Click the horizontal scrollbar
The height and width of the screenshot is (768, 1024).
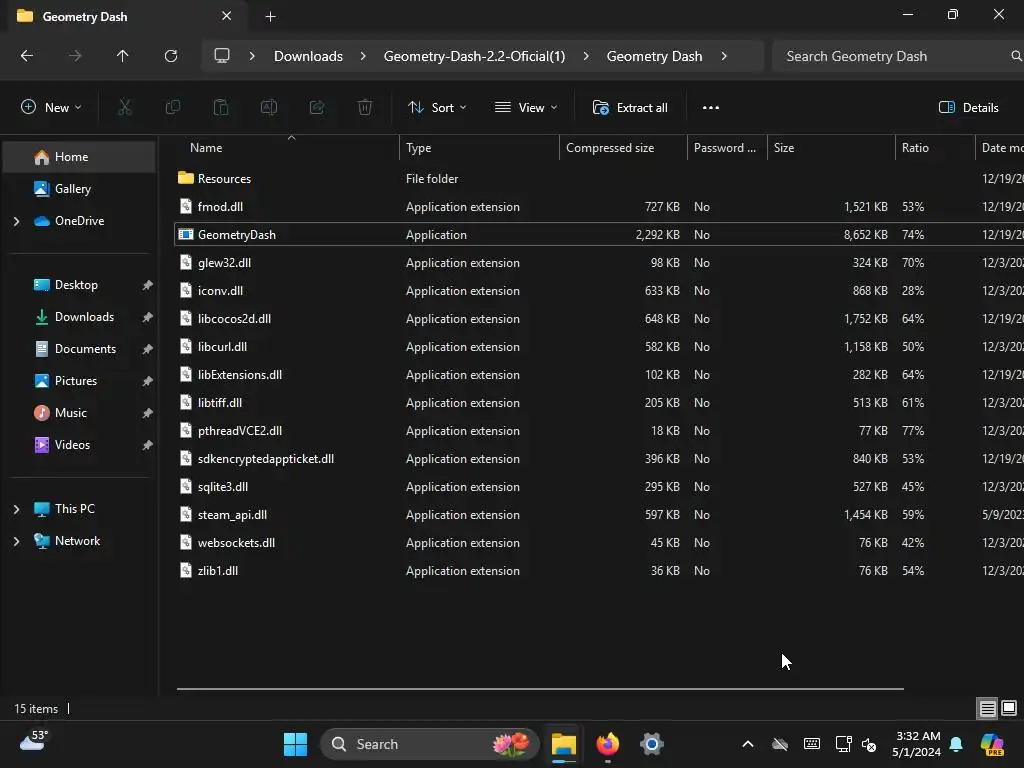coord(540,688)
